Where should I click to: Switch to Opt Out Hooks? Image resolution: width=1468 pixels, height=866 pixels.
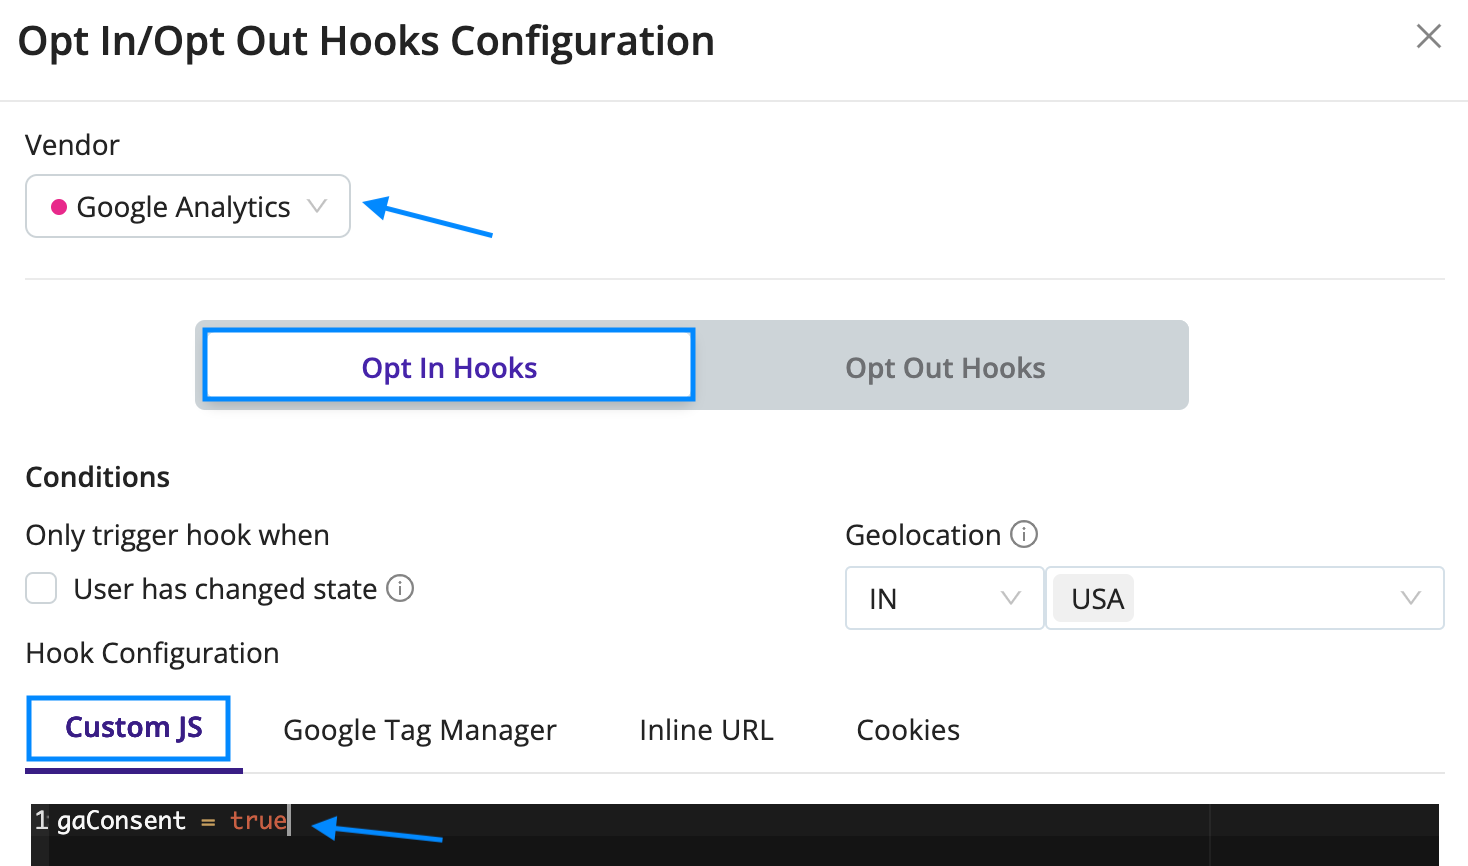945,367
